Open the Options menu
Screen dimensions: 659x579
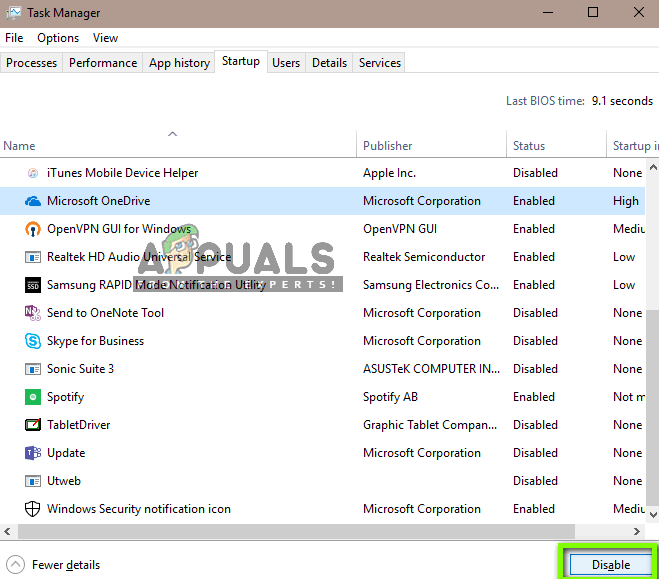coord(58,38)
